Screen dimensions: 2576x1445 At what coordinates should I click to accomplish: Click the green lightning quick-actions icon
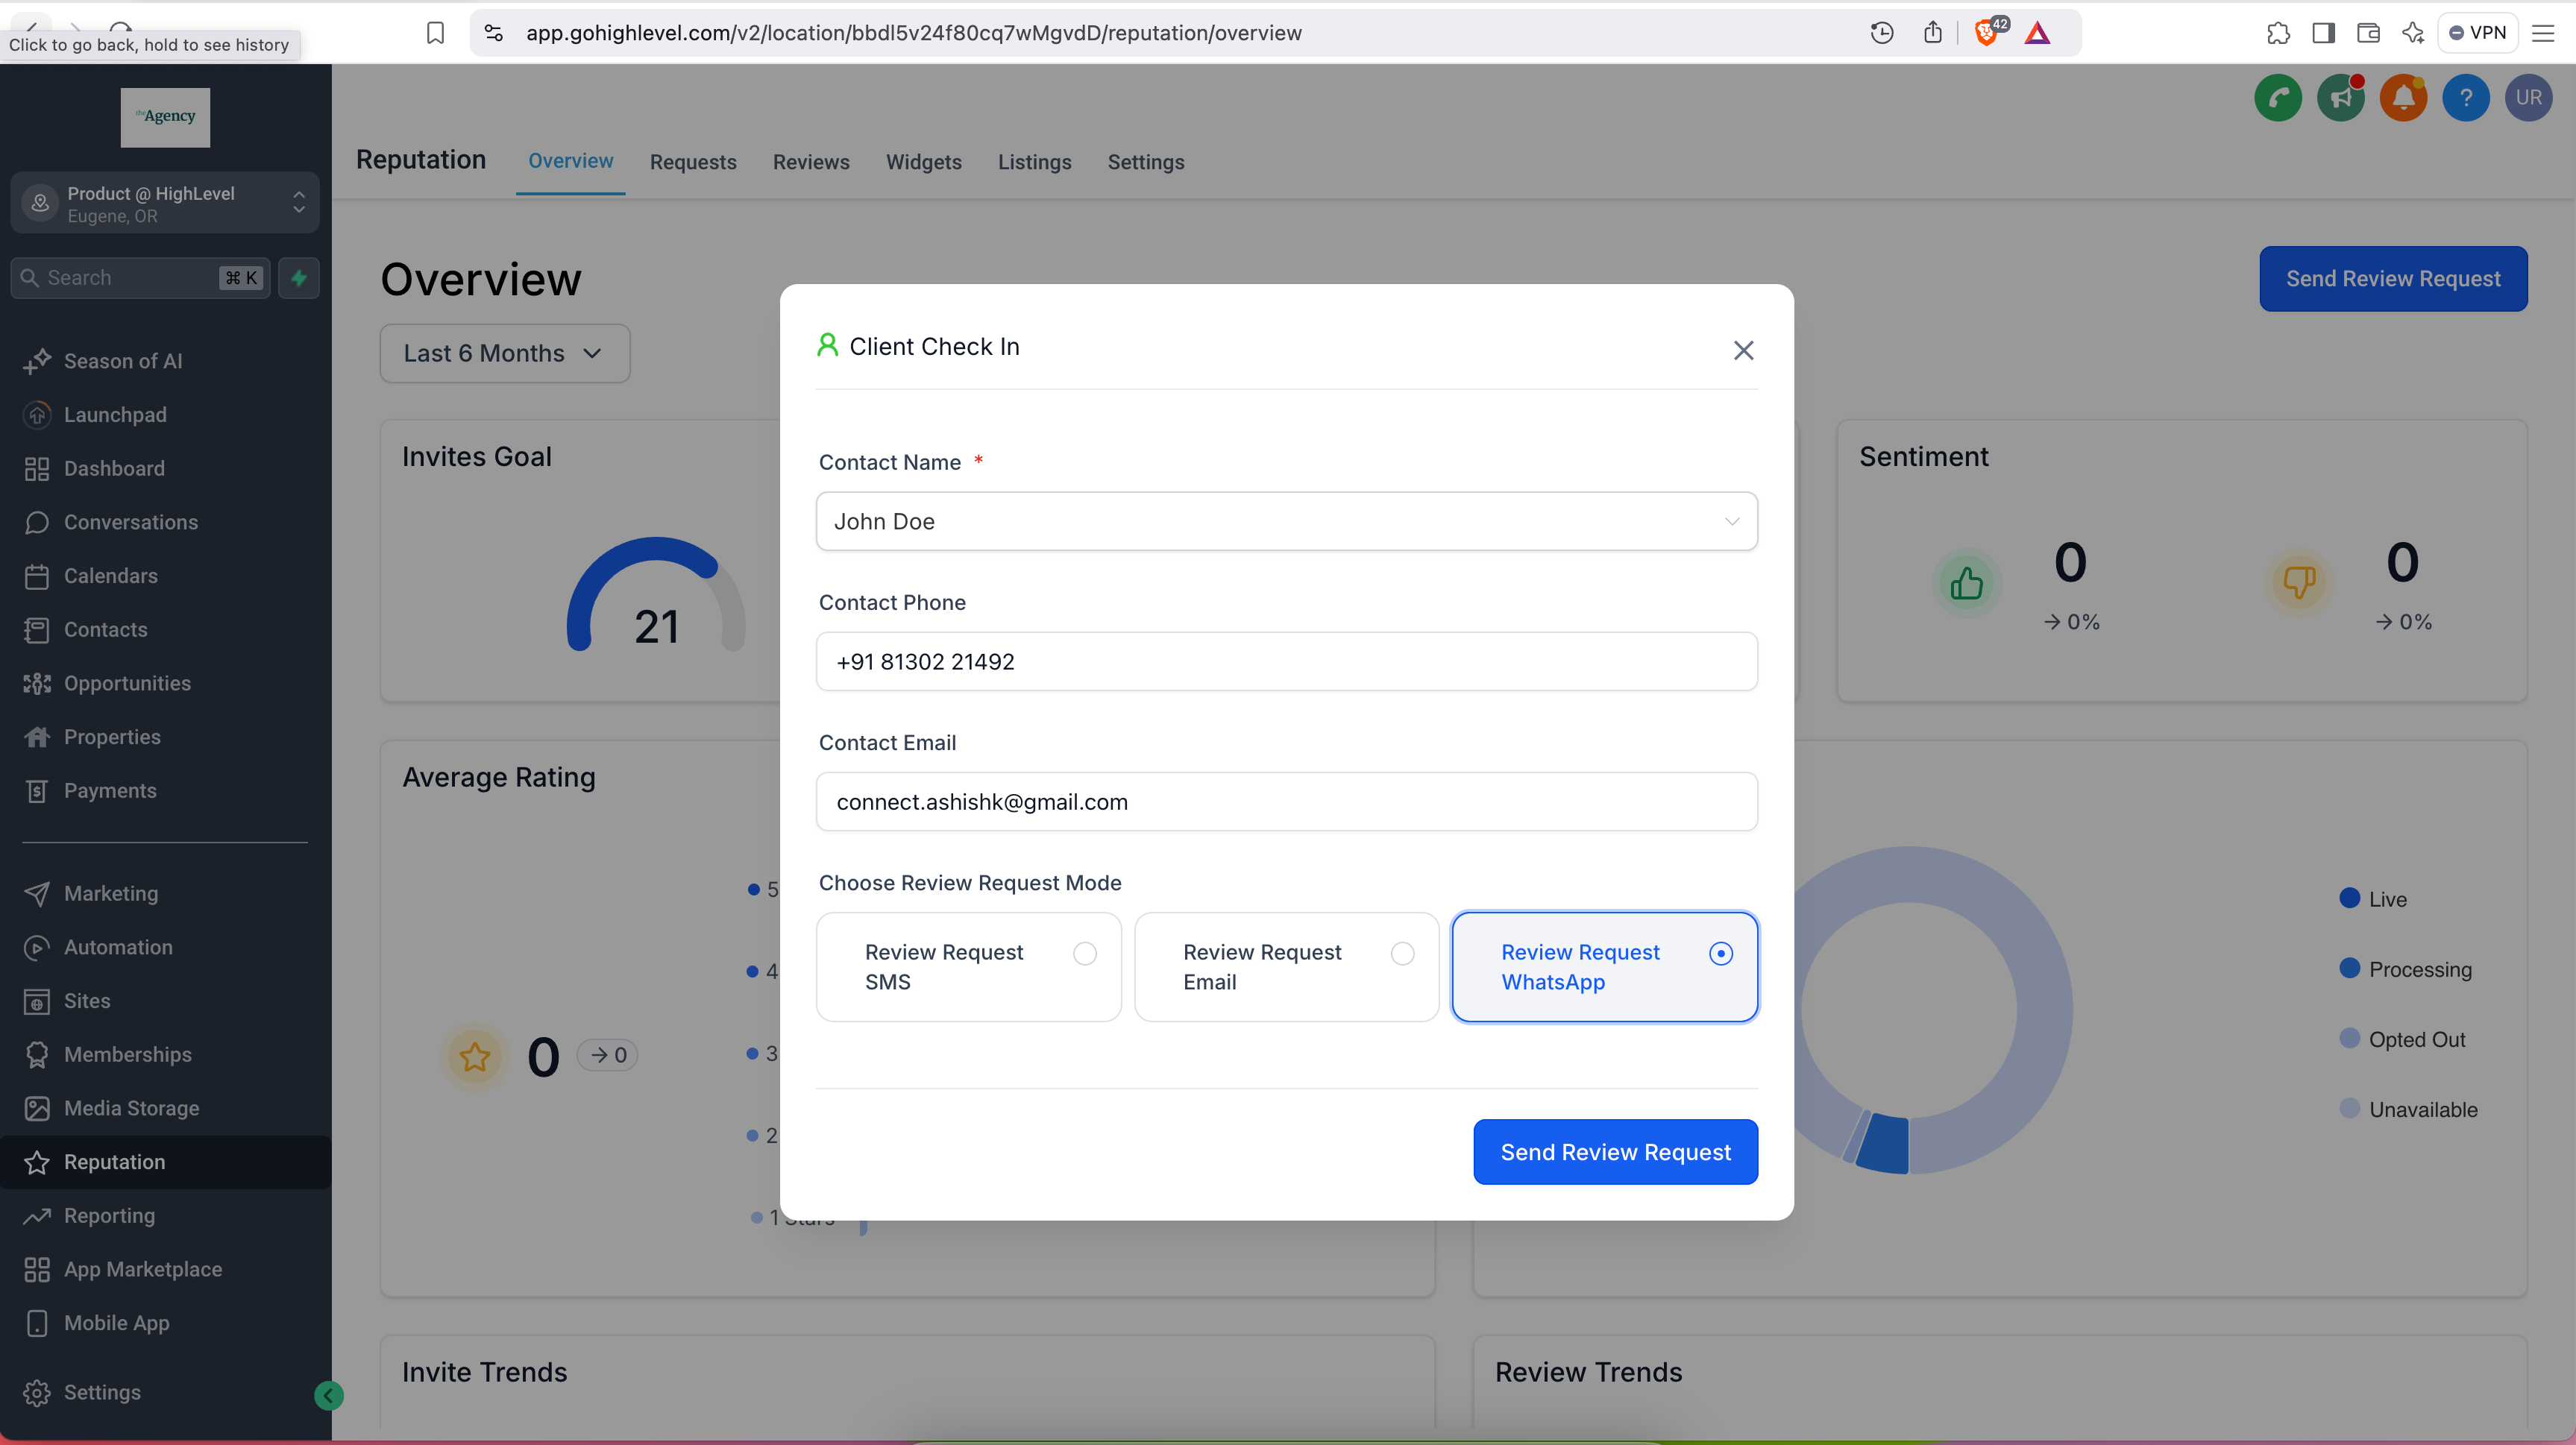tap(299, 278)
